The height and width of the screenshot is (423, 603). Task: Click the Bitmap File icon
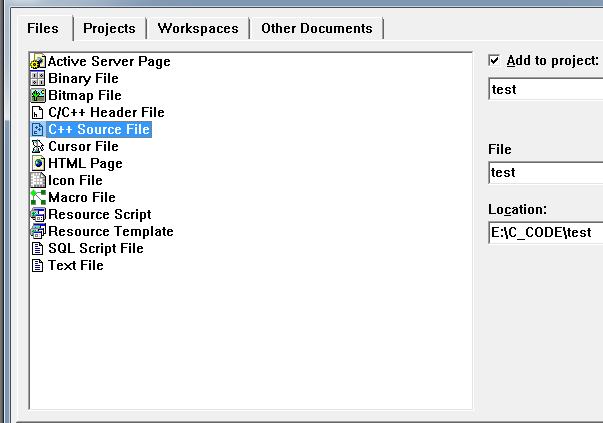click(39, 96)
